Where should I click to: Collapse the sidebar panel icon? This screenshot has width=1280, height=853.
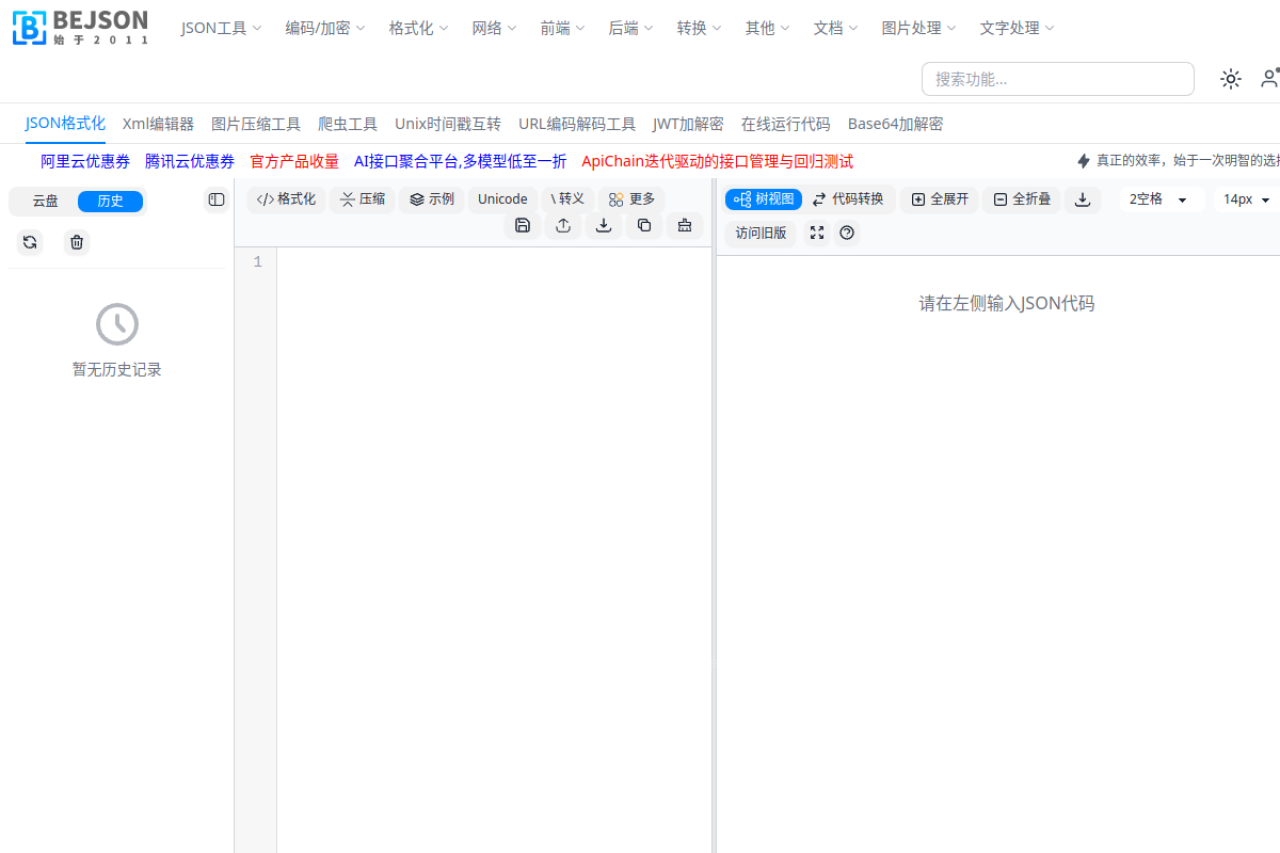click(x=216, y=200)
